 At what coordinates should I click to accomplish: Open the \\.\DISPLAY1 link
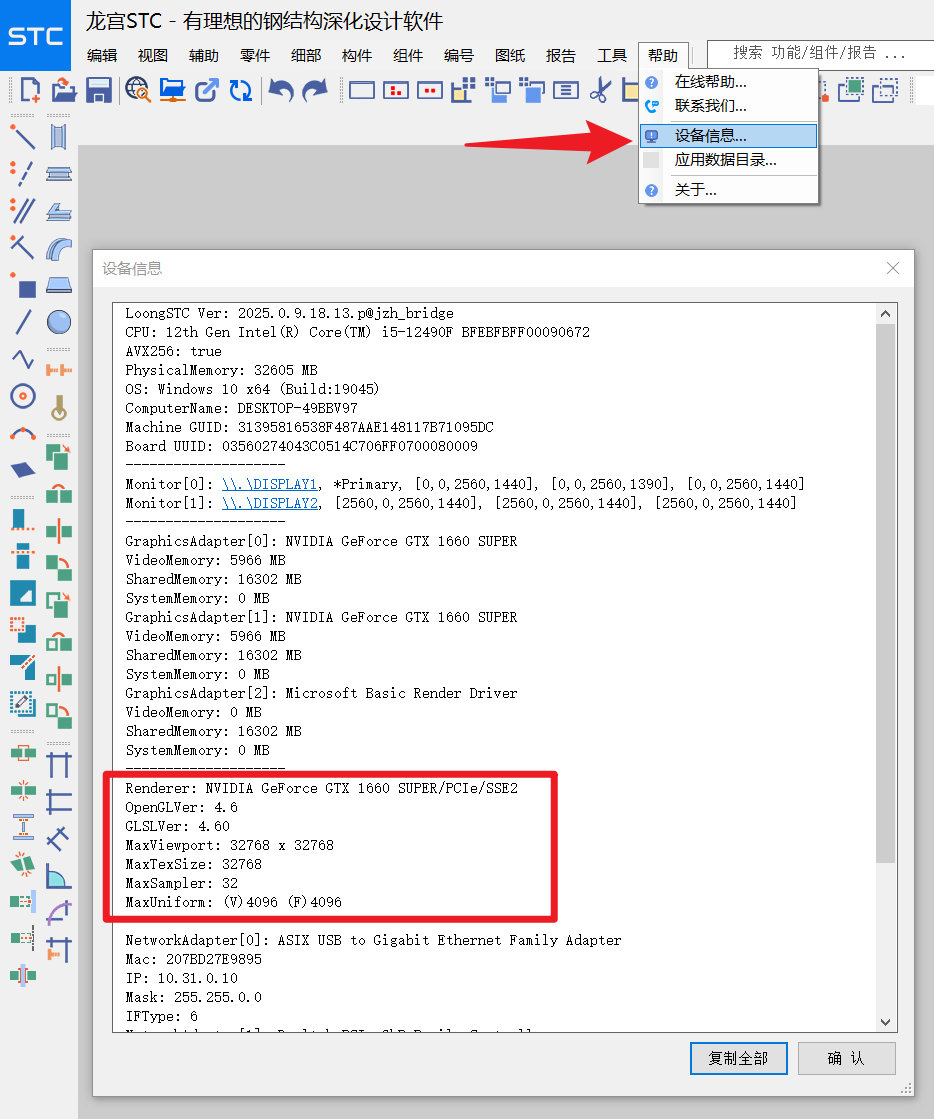[x=269, y=484]
